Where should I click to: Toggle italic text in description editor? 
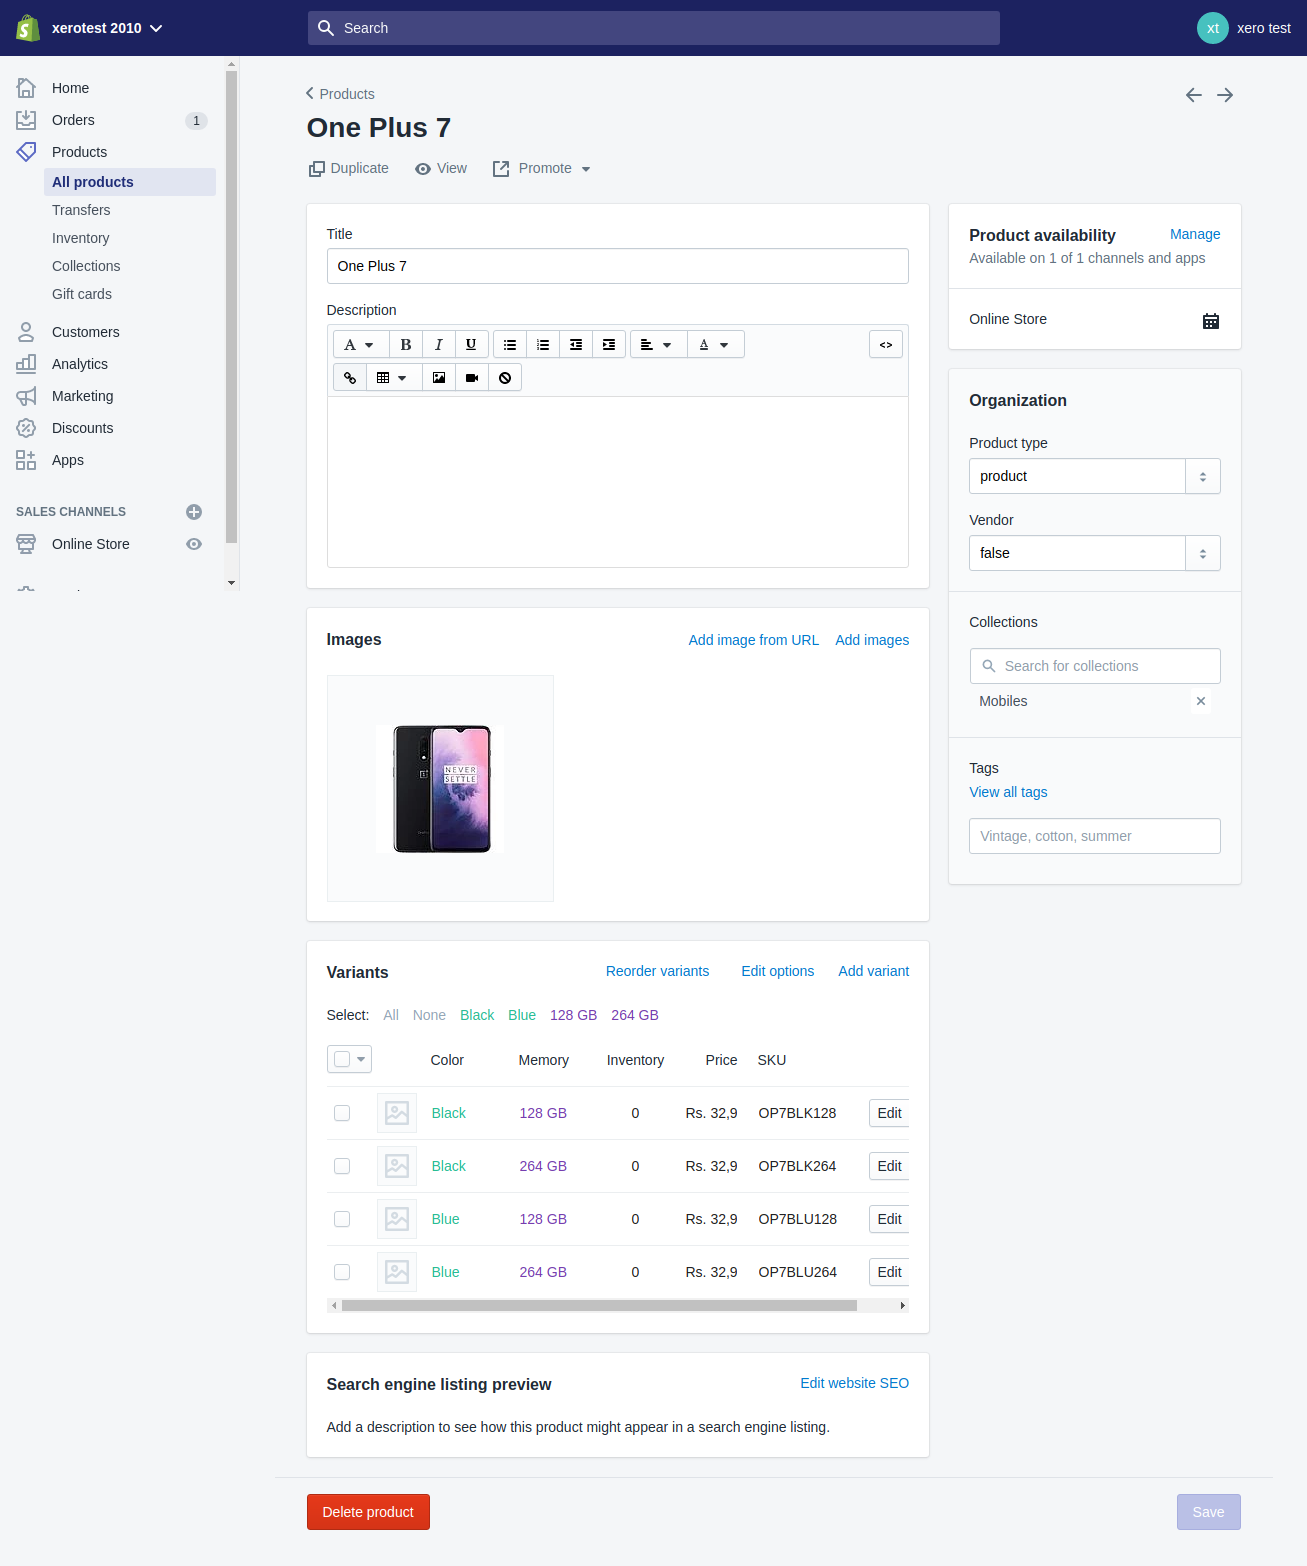[x=438, y=345]
